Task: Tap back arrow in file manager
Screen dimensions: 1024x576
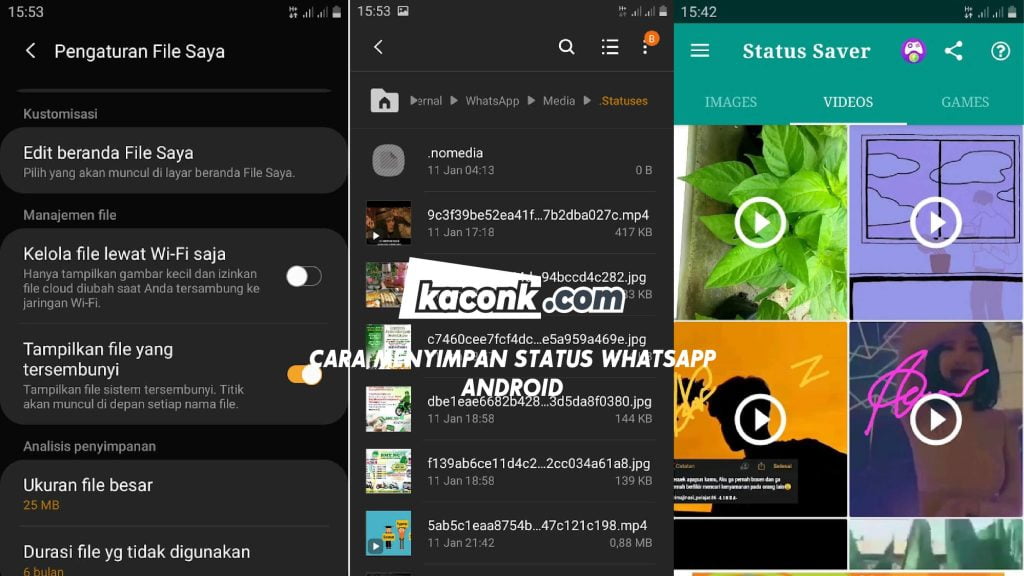Action: (378, 47)
